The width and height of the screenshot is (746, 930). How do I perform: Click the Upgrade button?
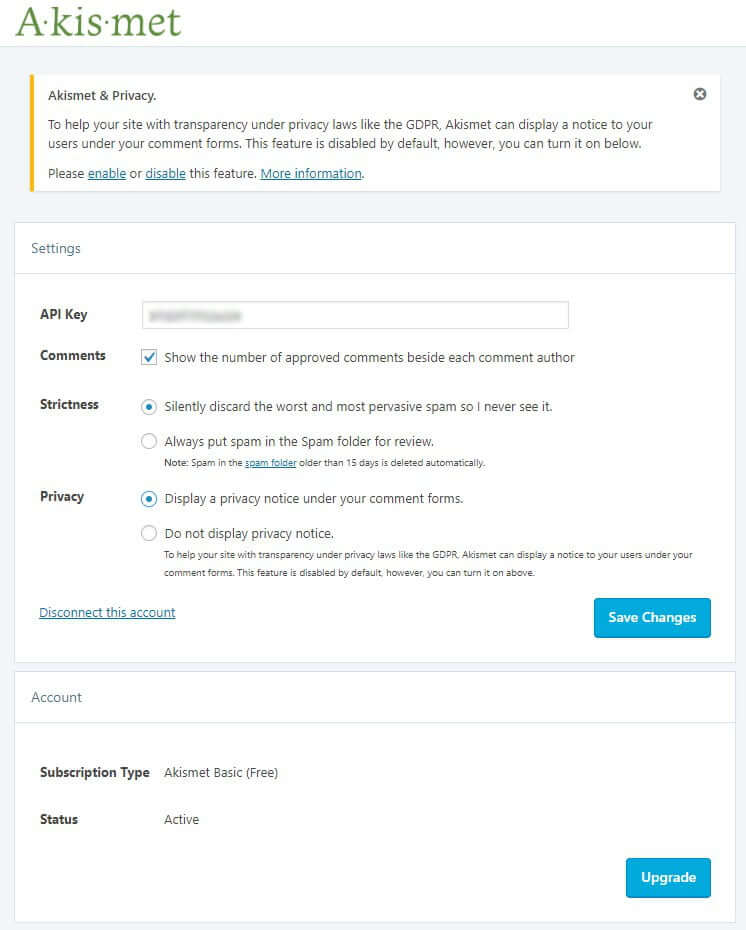tap(668, 877)
